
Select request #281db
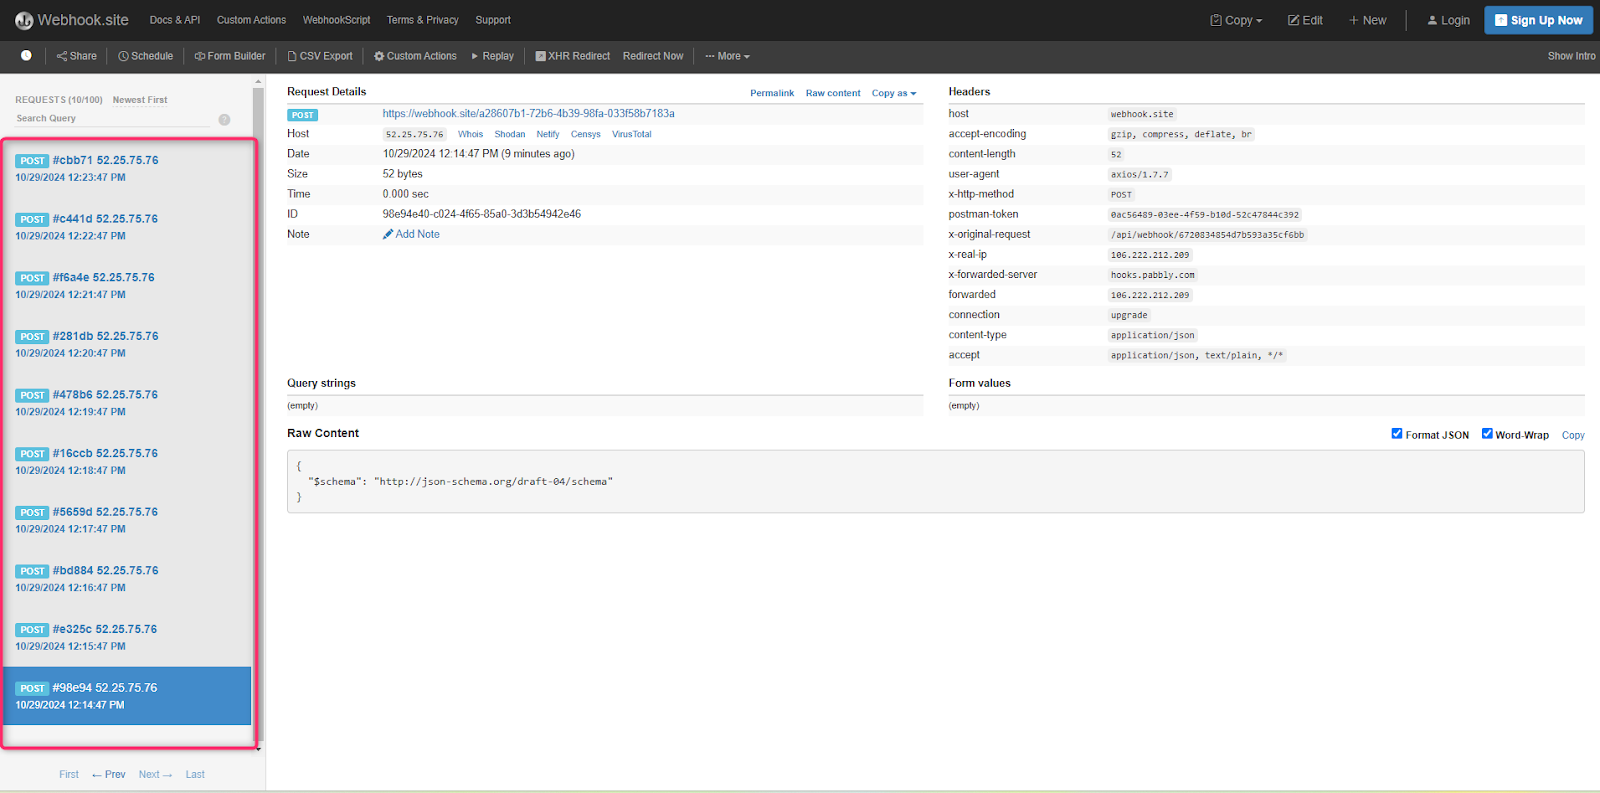pos(127,344)
